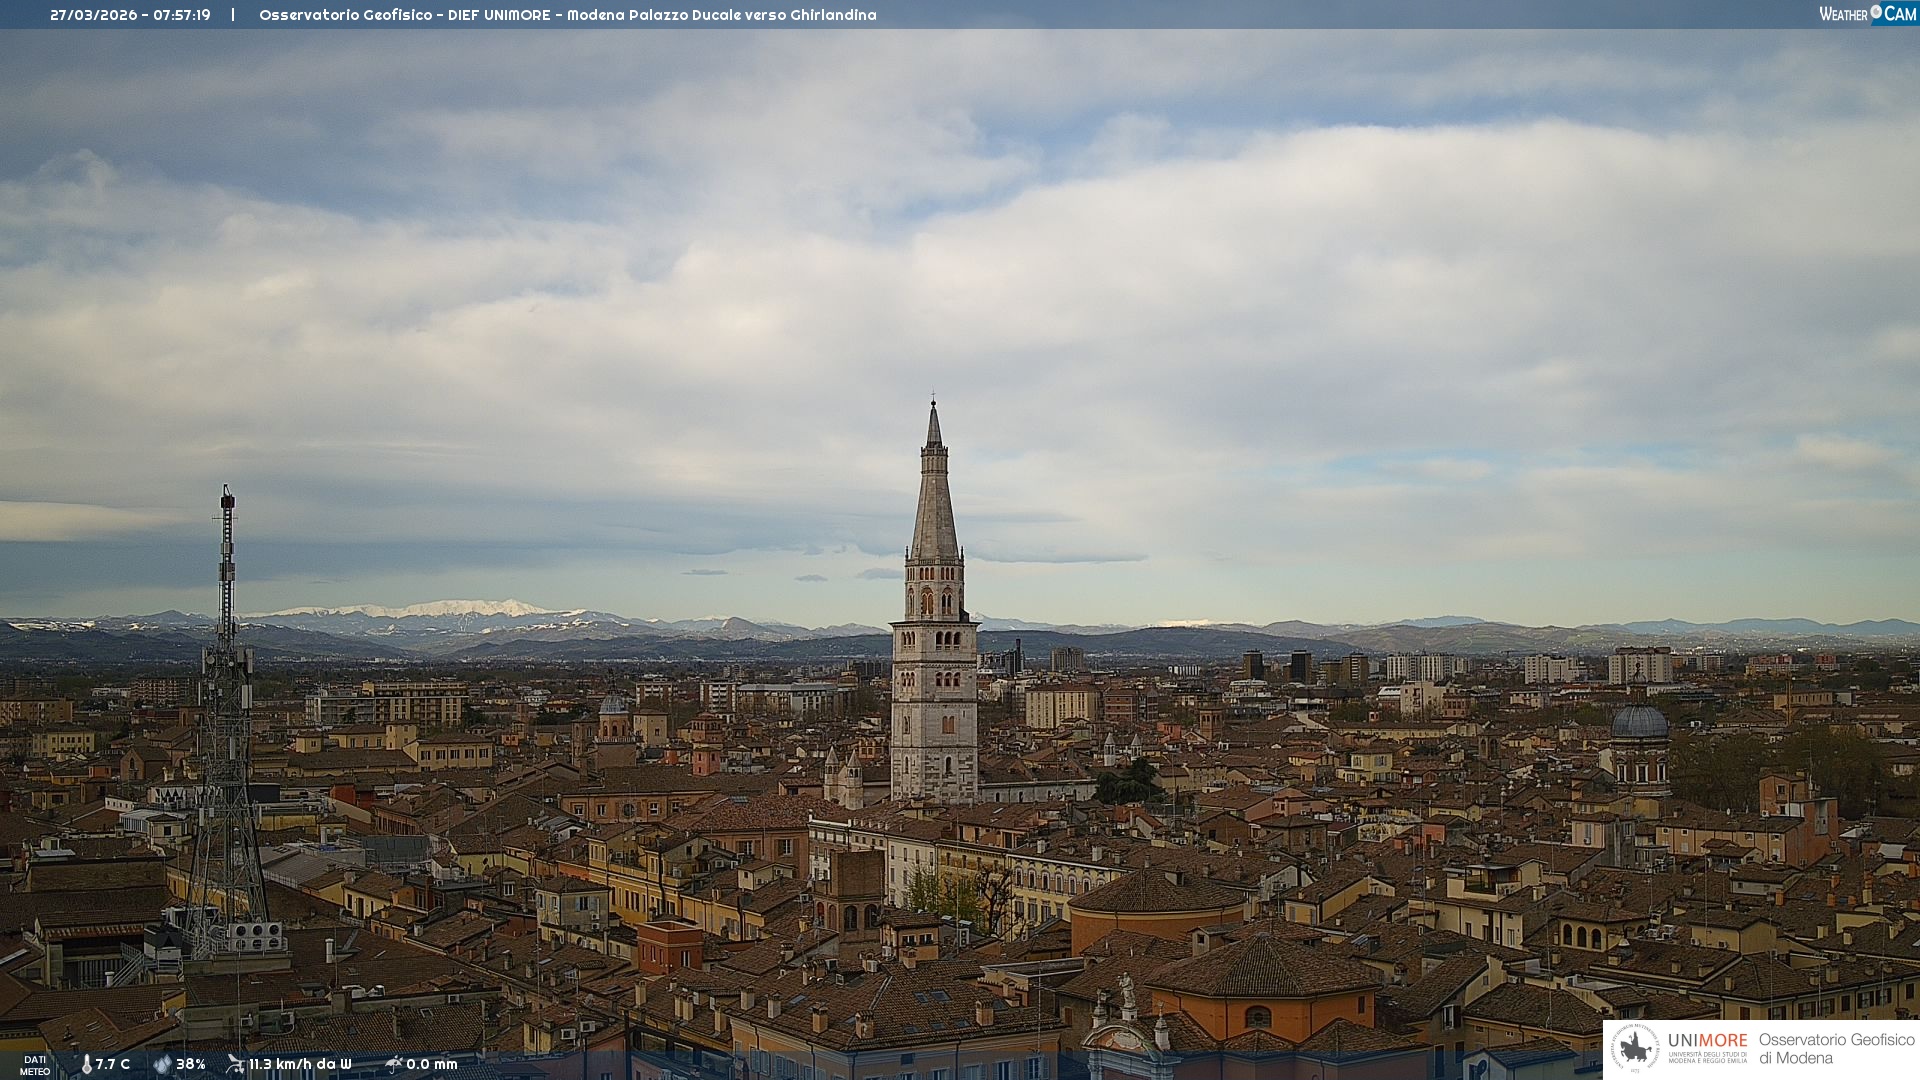Click the humidity water drops icon
Viewport: 1920px width, 1080px height.
coord(162,1064)
